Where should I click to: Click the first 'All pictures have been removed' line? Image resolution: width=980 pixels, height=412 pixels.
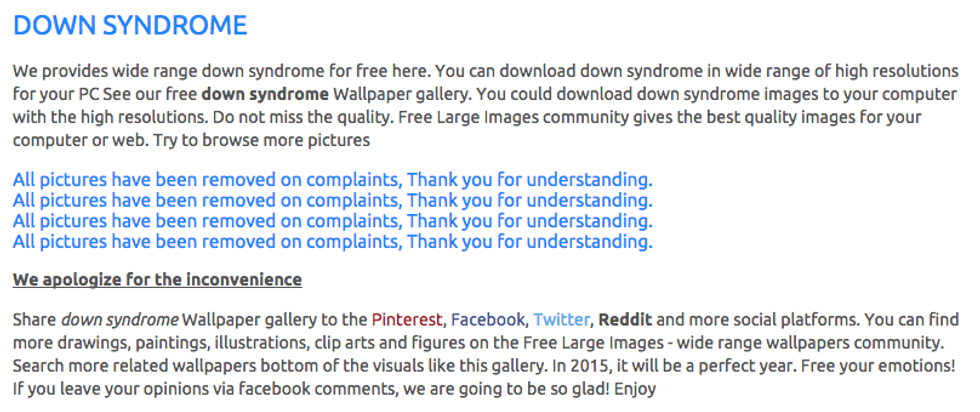pos(332,180)
